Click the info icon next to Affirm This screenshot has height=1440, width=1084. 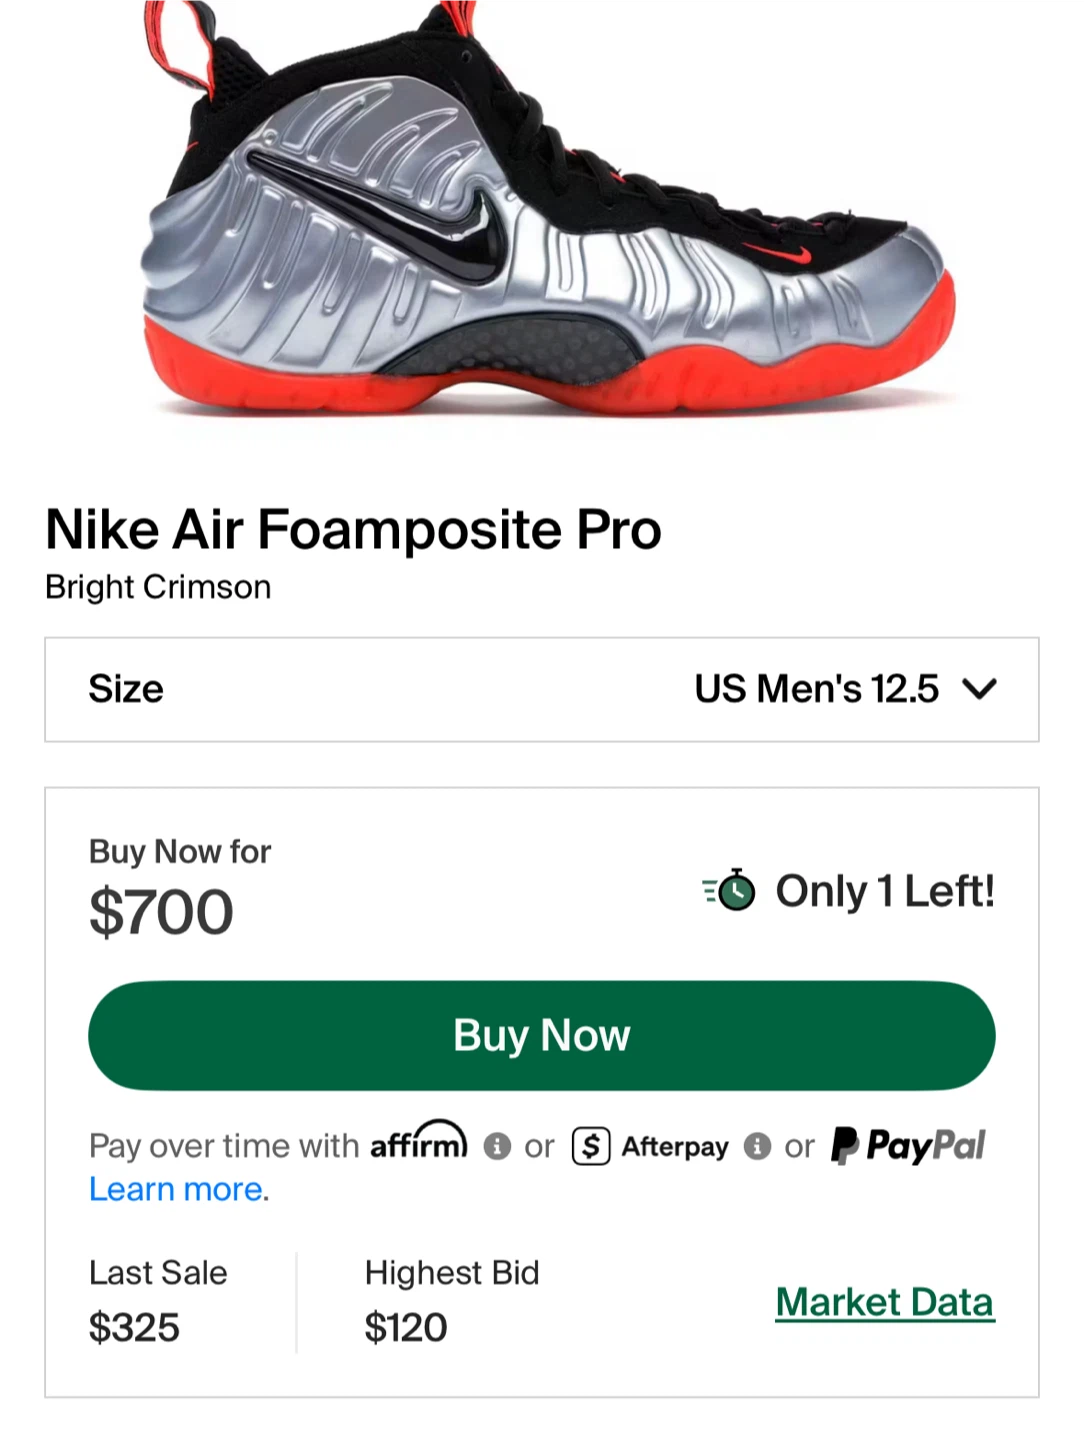pos(497,1146)
